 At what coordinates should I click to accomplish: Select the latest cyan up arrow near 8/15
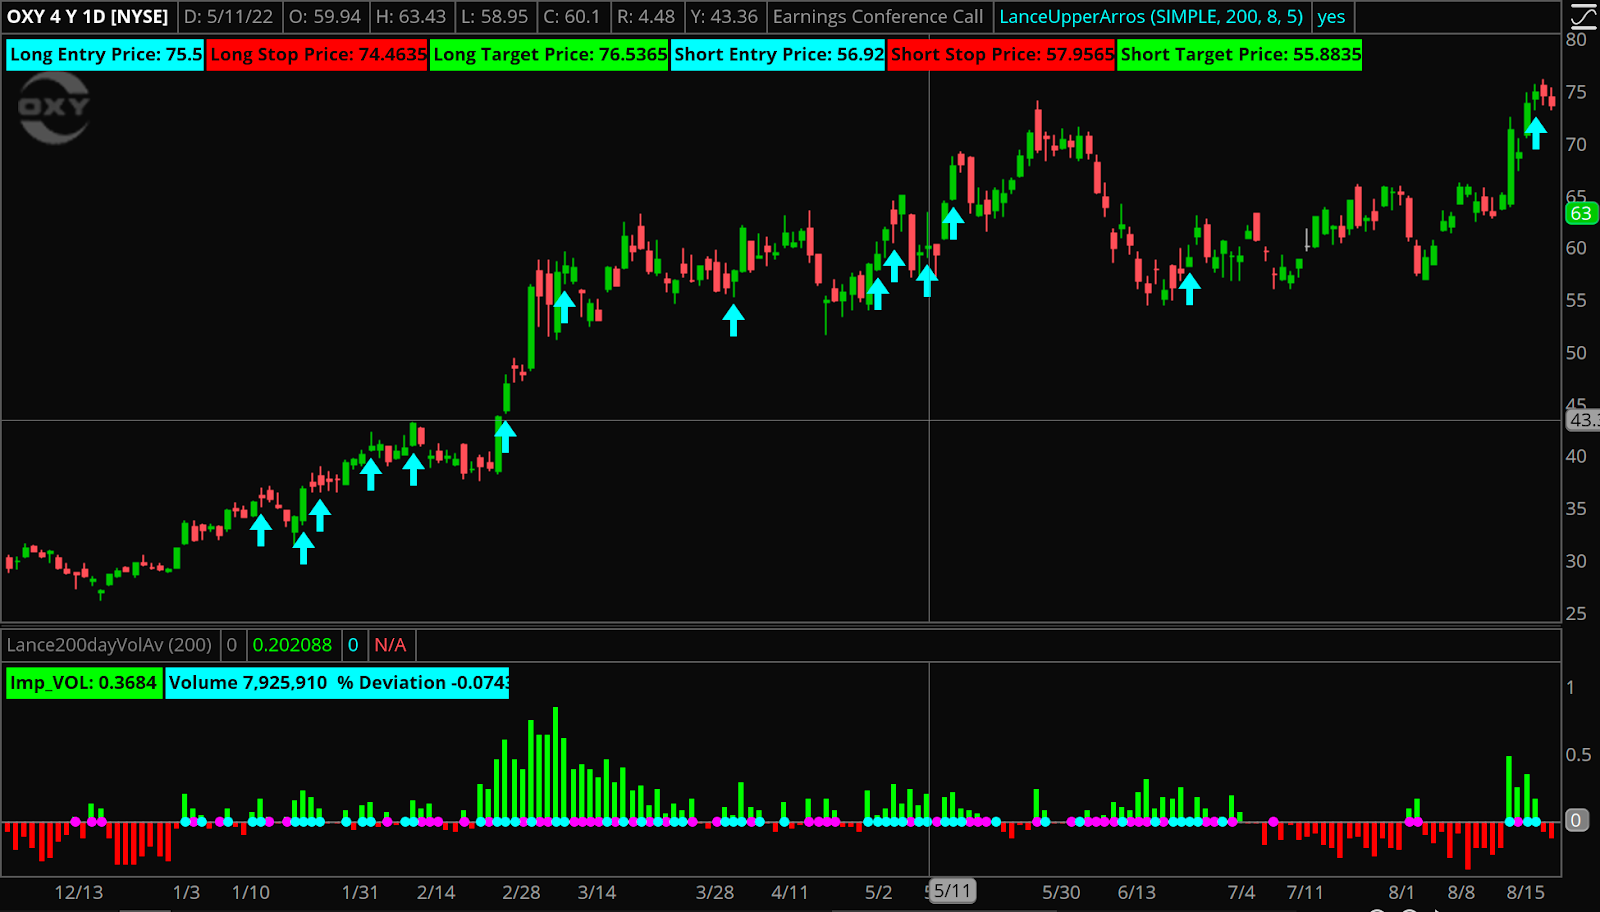(1535, 133)
